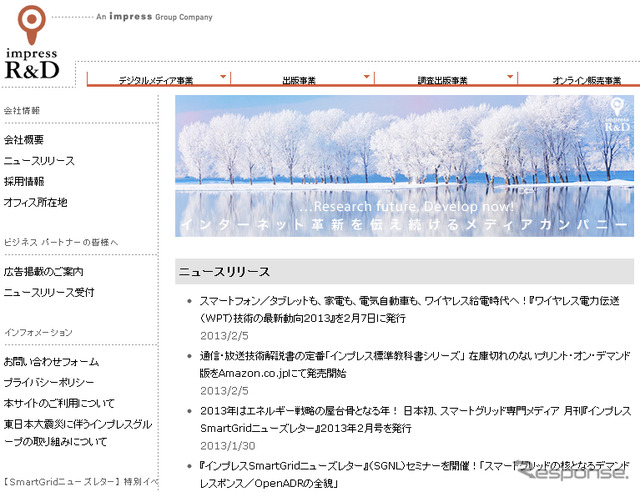Viewport: 640px width, 492px height.
Task: Click the R&D logo in the banner corner
Action: [617, 115]
